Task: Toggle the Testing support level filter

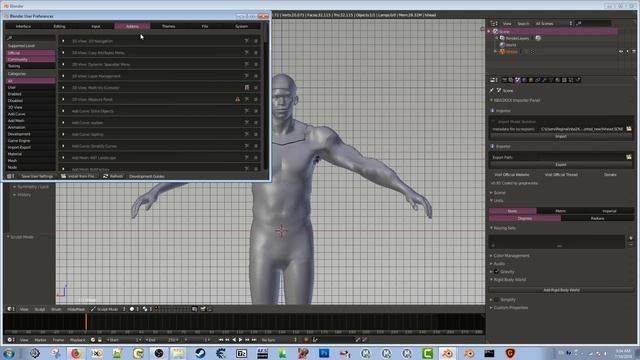Action: coord(31,66)
